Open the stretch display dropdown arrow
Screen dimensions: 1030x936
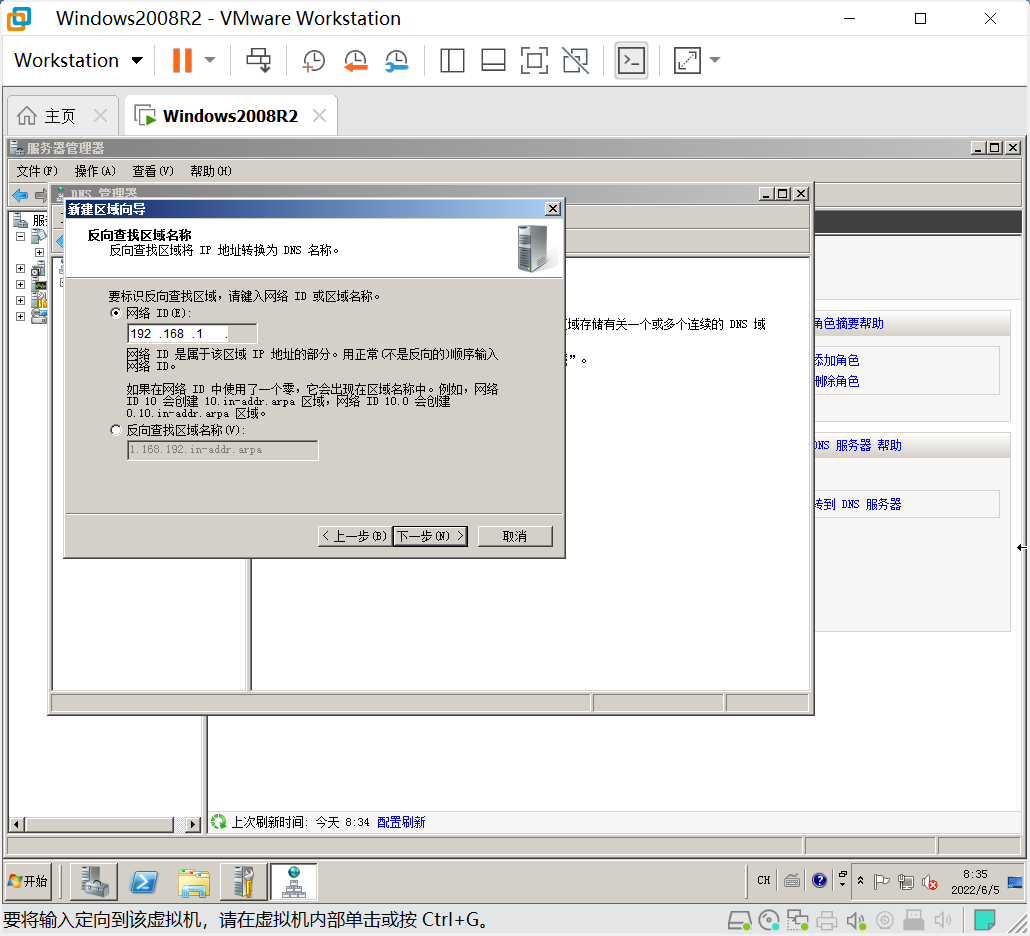coord(715,60)
